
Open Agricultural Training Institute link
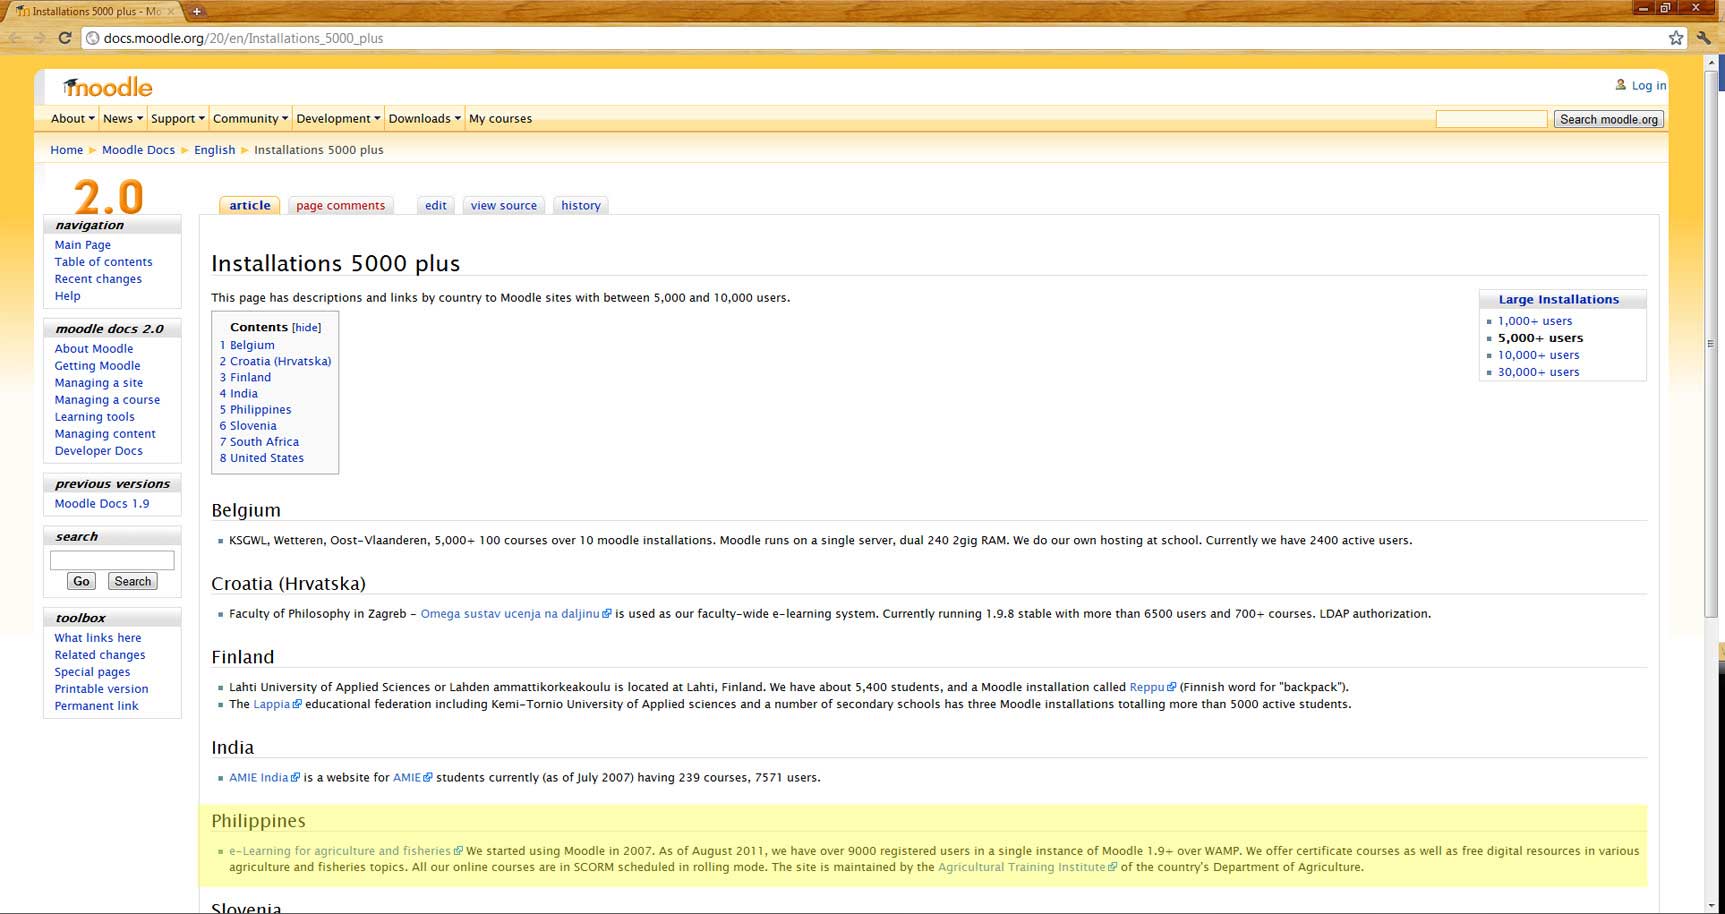click(1027, 867)
